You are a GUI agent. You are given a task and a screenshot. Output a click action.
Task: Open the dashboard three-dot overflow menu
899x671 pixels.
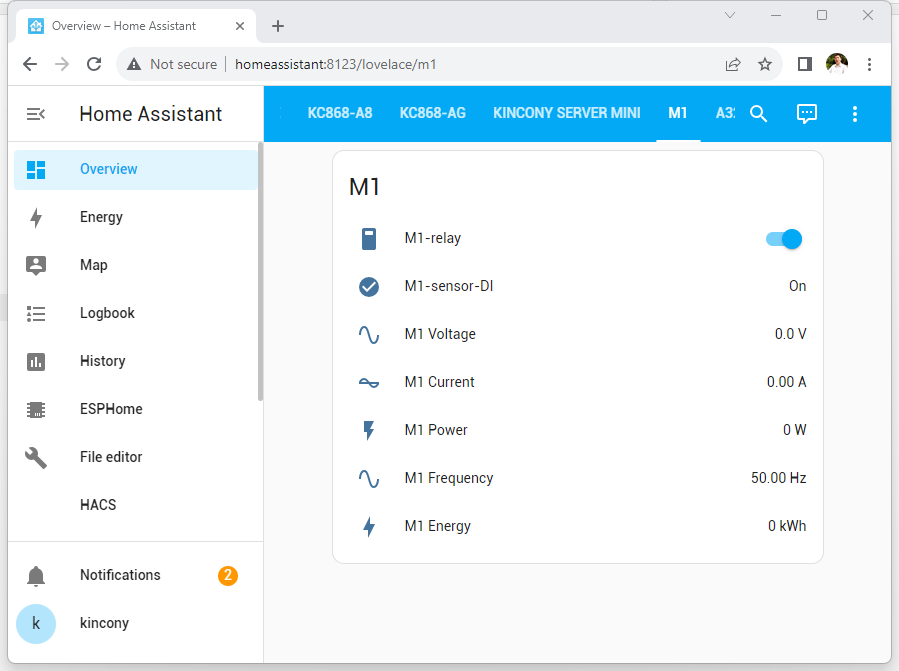pos(855,114)
